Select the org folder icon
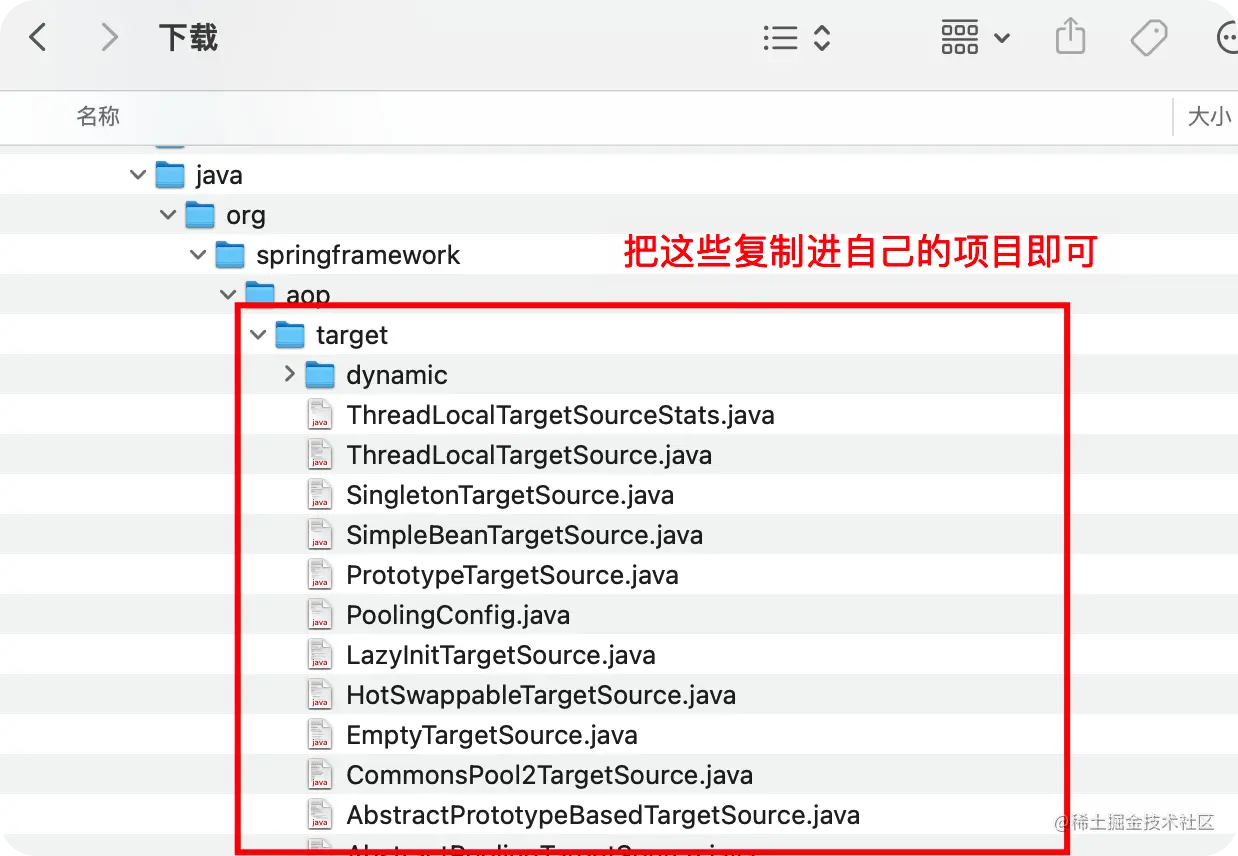1238x856 pixels. 200,215
